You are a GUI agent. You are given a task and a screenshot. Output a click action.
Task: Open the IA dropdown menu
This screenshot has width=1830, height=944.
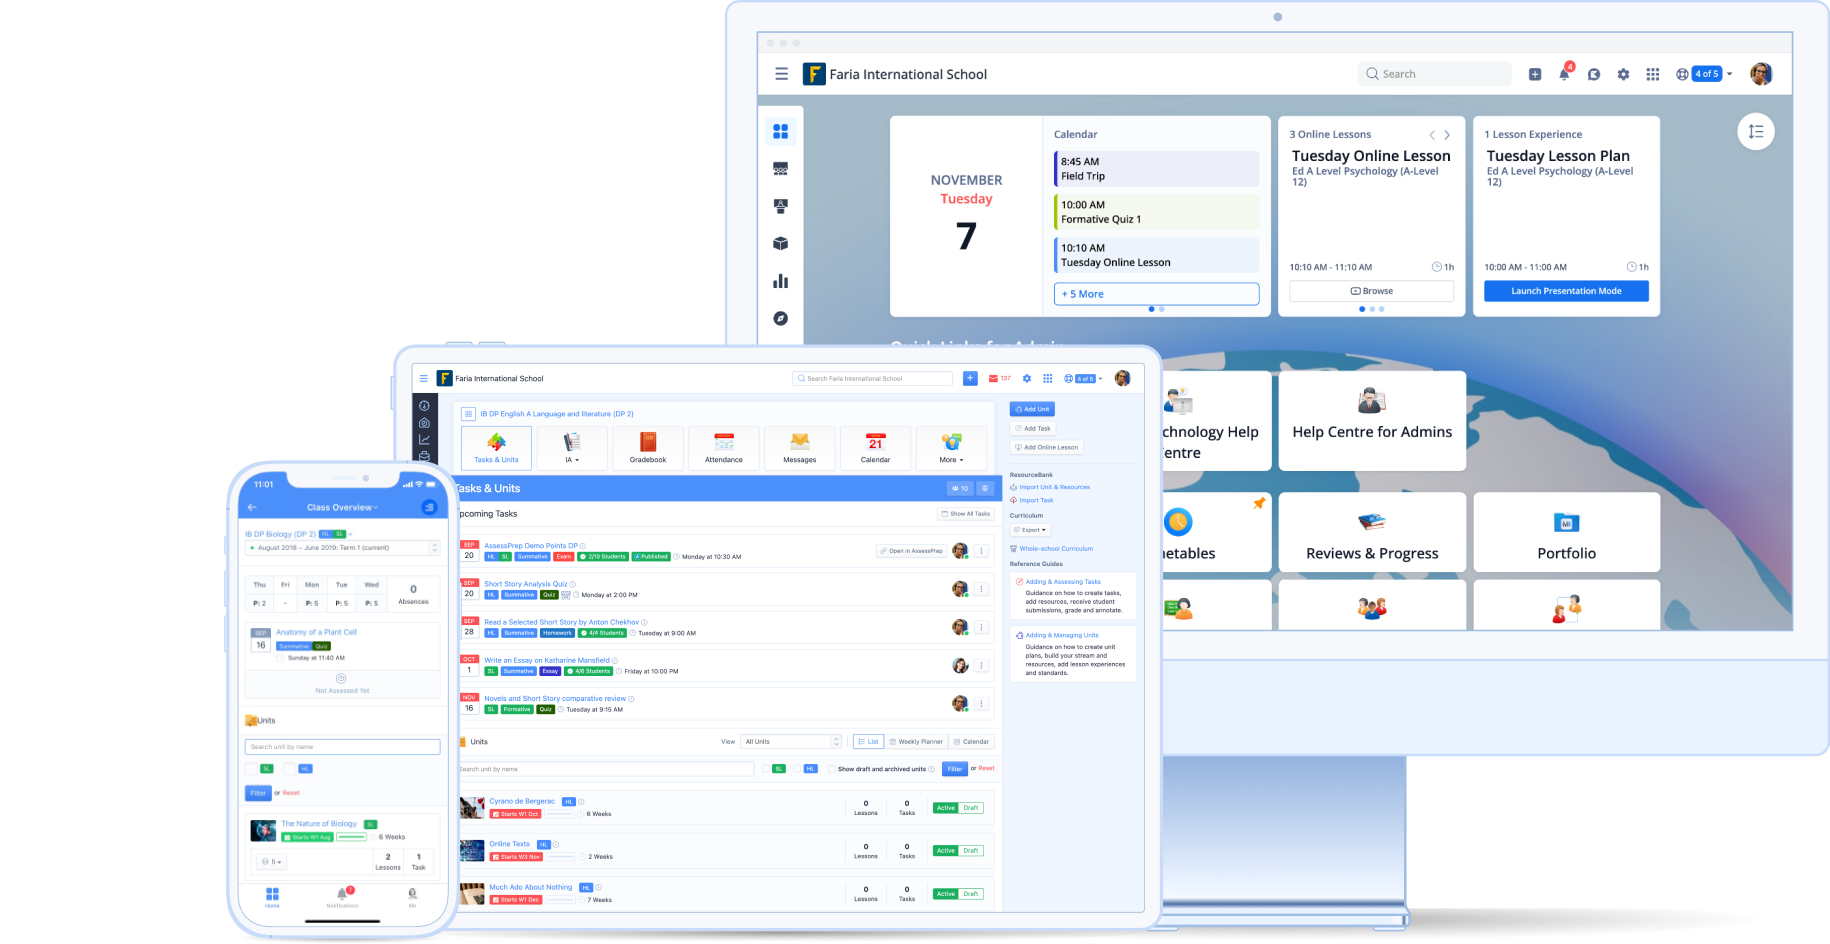pos(571,447)
